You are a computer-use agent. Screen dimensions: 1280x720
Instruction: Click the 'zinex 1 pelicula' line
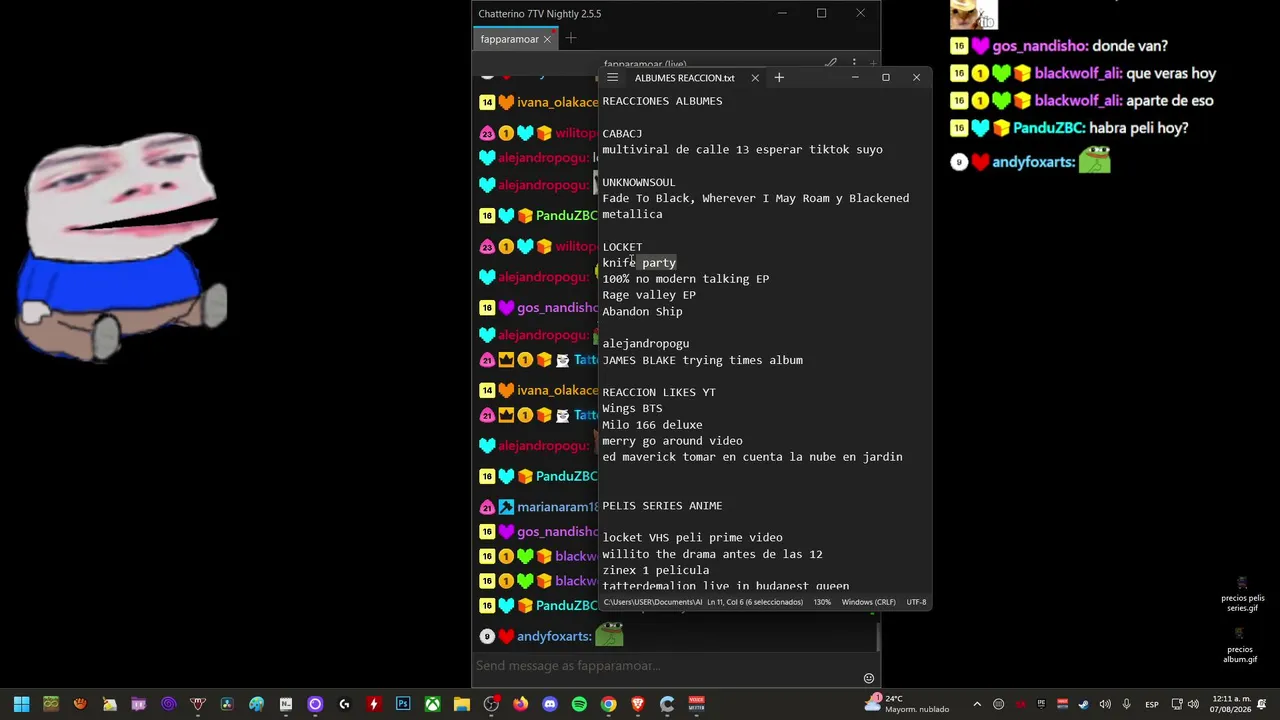tap(655, 570)
